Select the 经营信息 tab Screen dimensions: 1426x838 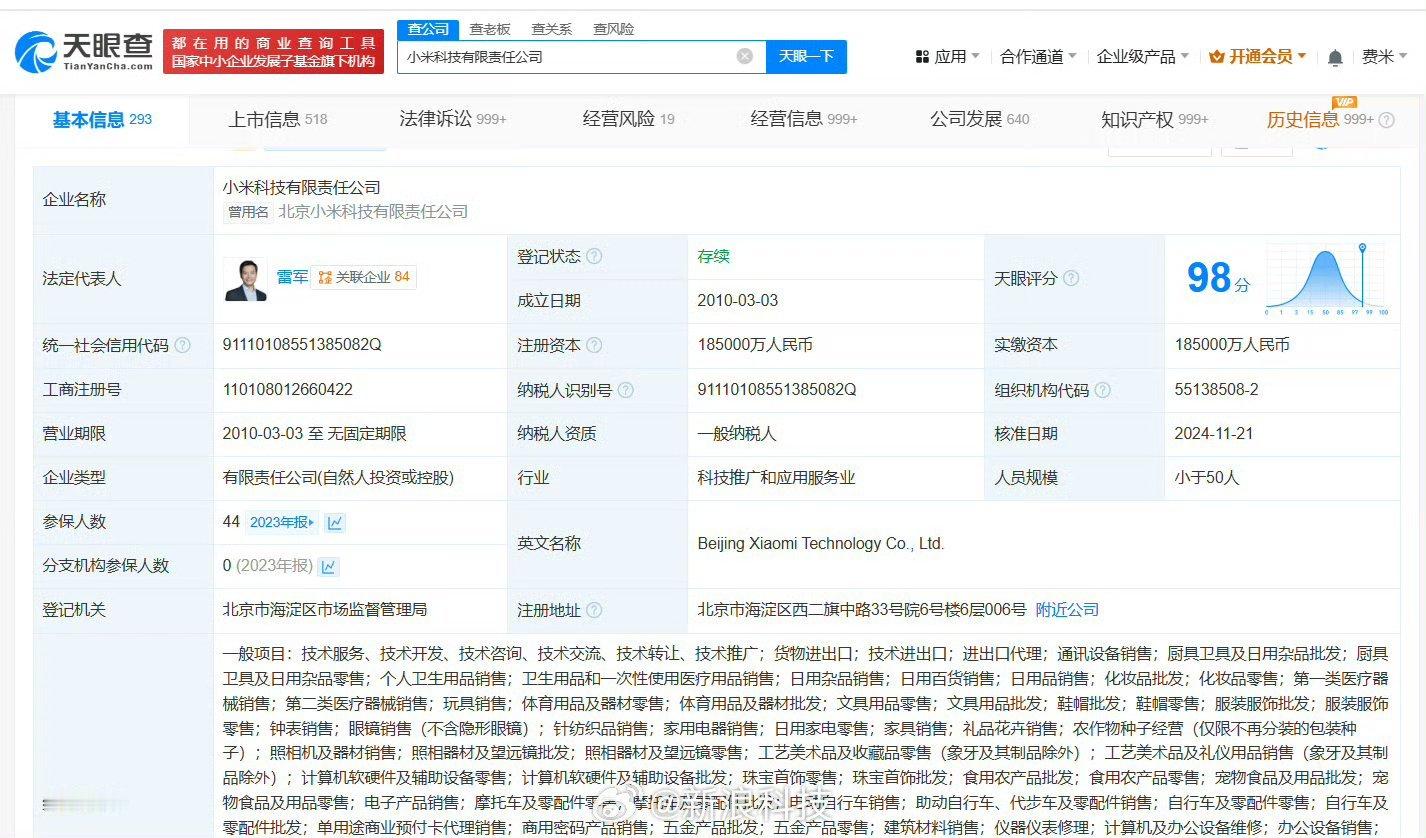(804, 120)
